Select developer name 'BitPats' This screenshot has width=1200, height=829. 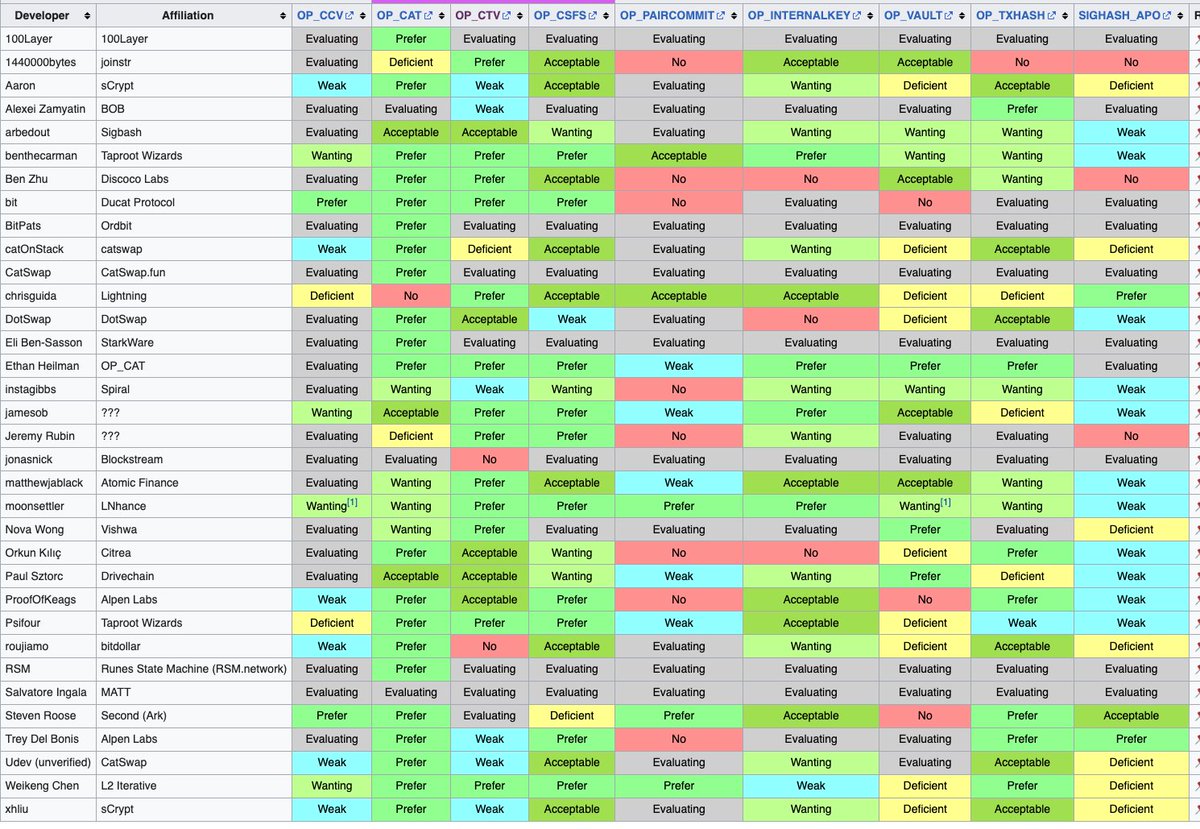[24, 226]
